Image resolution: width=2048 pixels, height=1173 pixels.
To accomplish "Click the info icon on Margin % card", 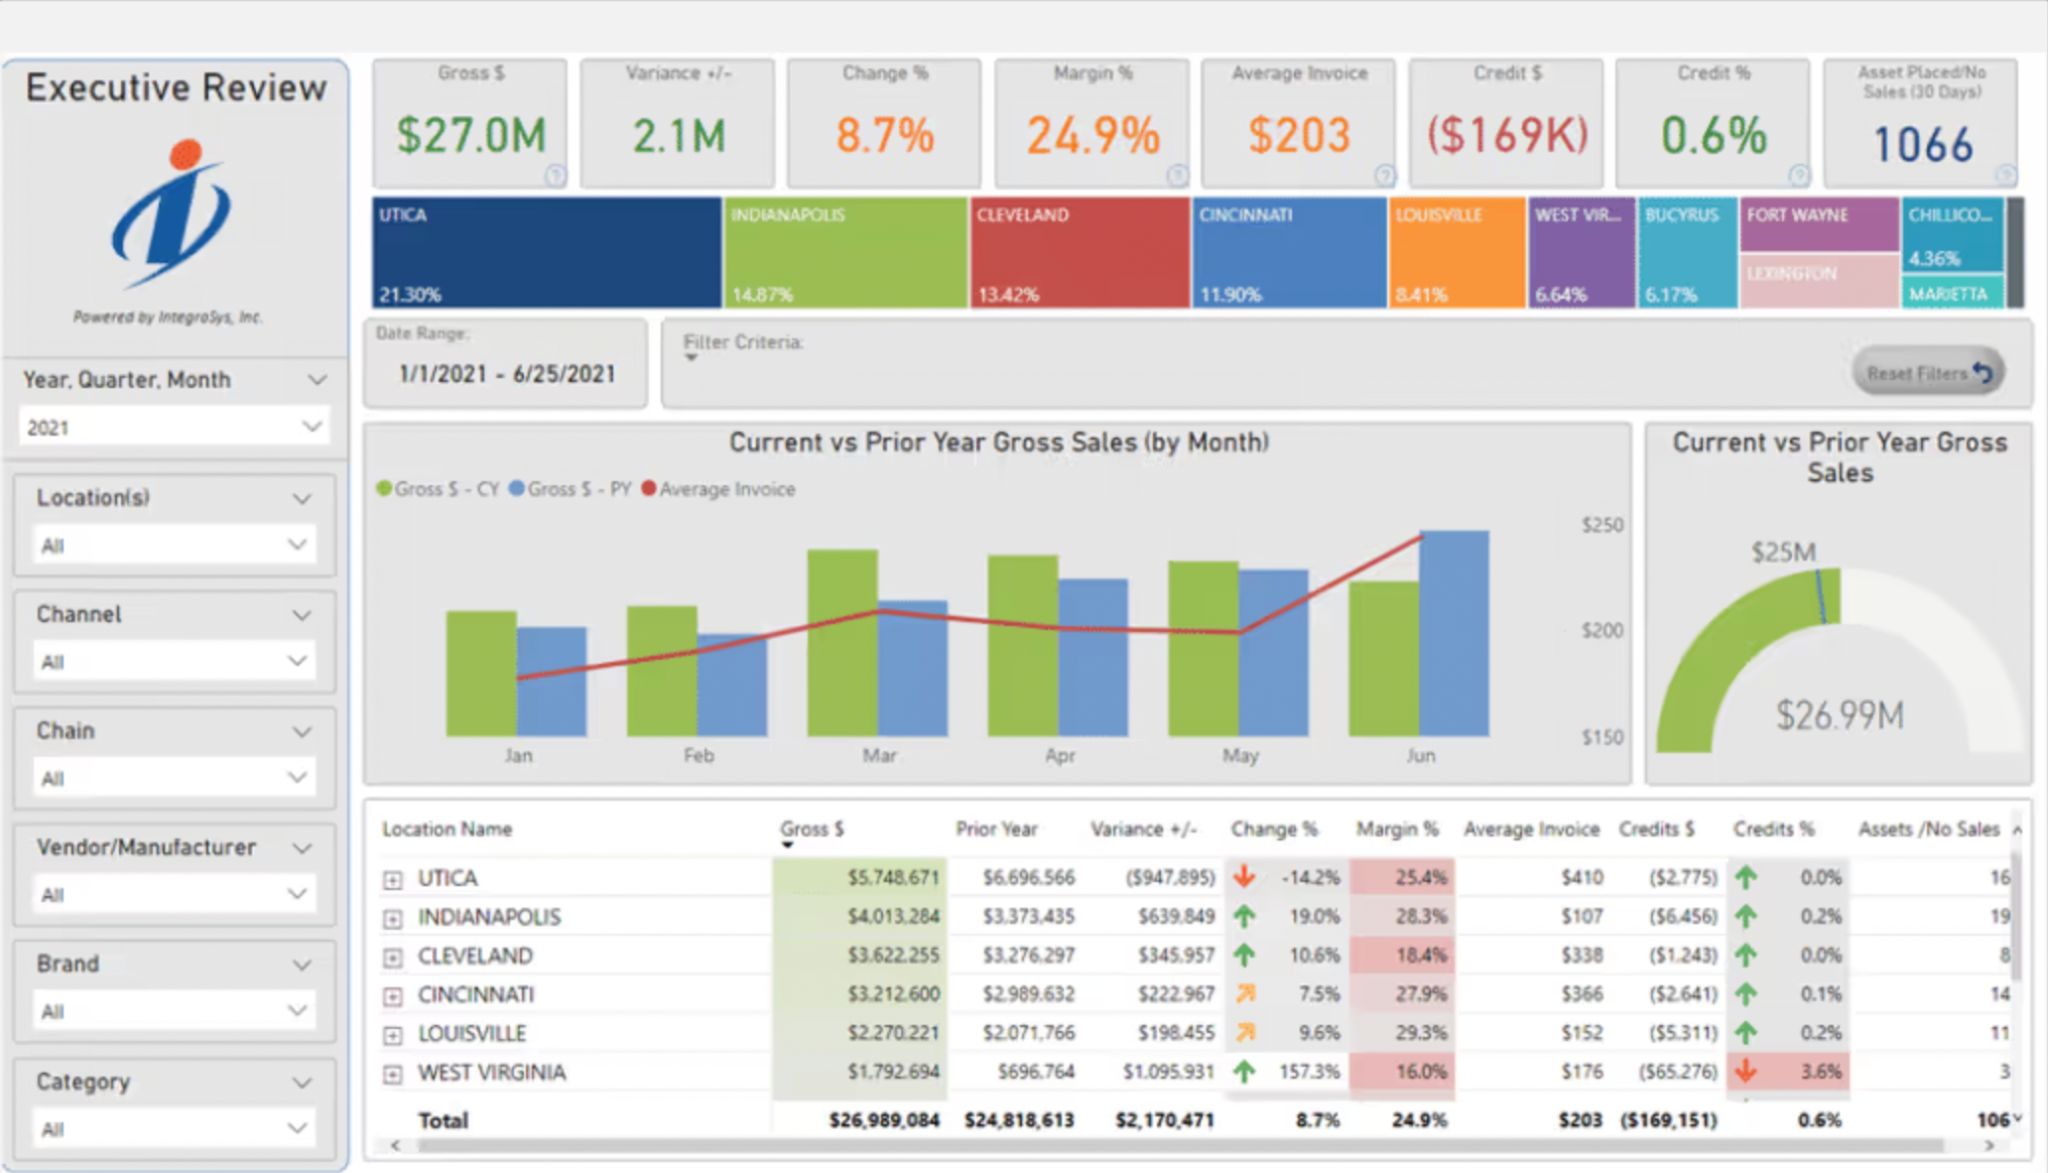I will (x=1177, y=176).
